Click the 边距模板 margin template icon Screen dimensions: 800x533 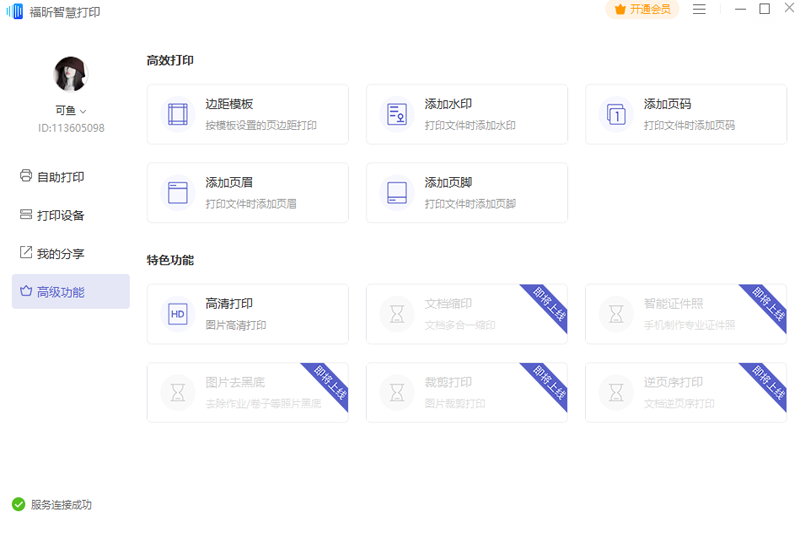[178, 114]
